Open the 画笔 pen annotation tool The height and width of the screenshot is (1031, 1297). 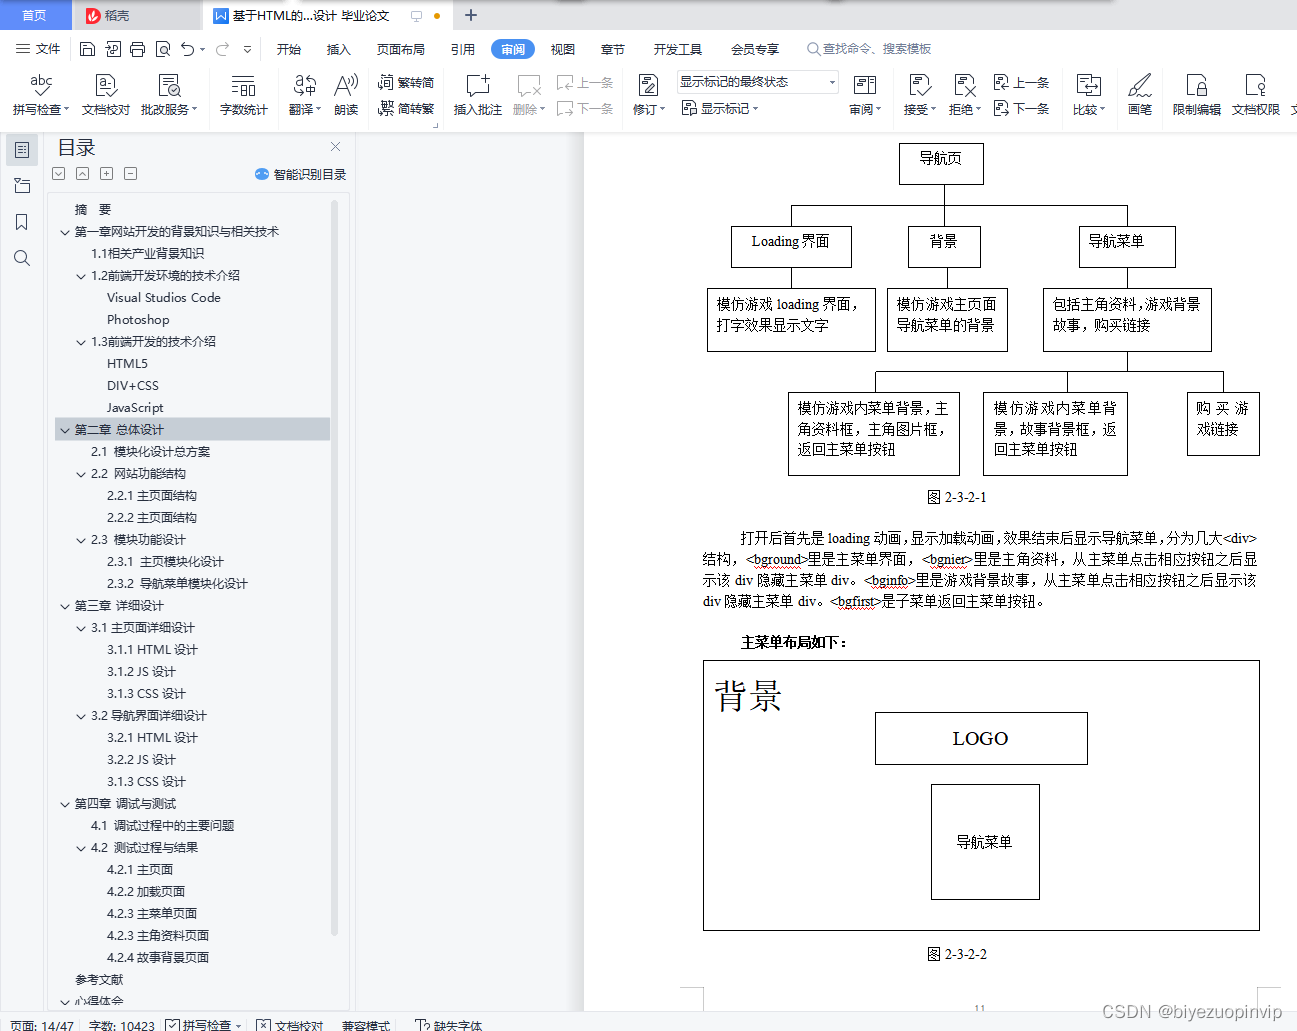pos(1139,93)
